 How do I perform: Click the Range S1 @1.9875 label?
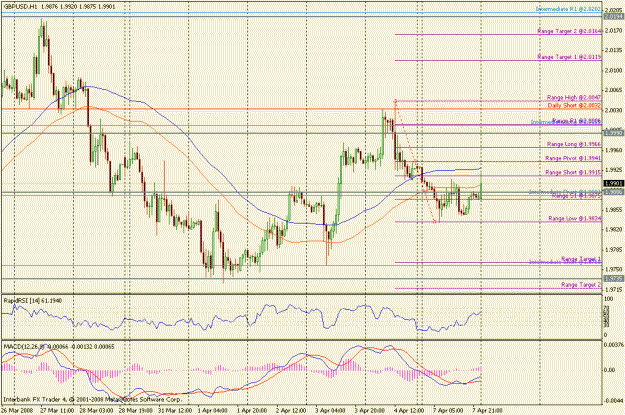576,196
